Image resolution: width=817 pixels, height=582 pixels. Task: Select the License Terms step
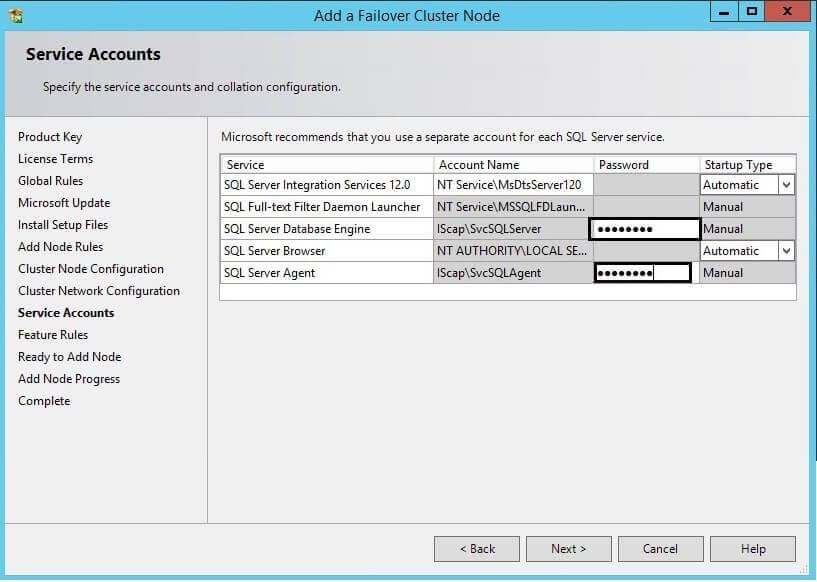55,159
